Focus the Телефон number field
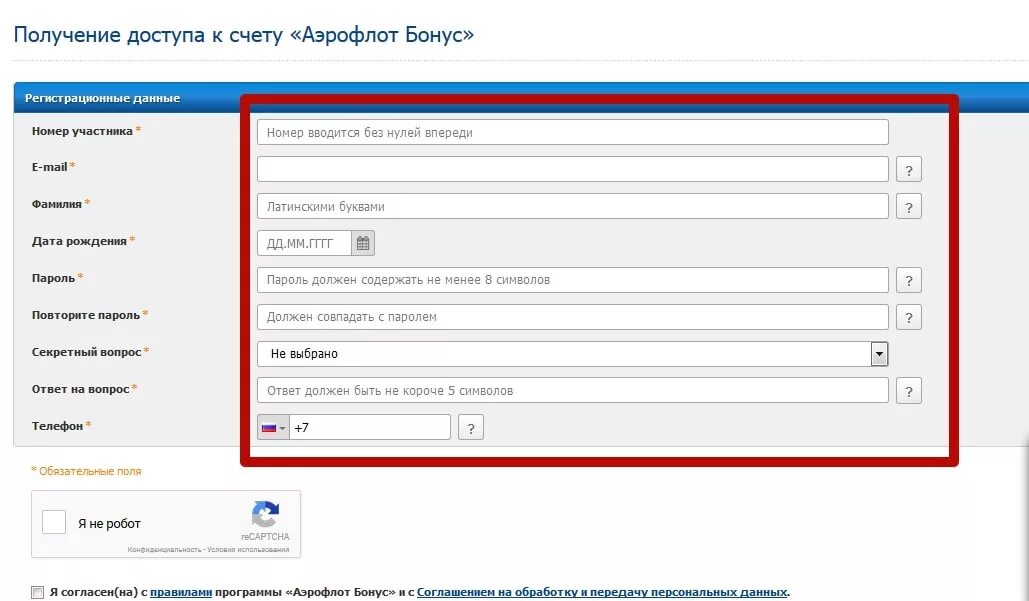This screenshot has width=1029, height=601. [x=369, y=428]
